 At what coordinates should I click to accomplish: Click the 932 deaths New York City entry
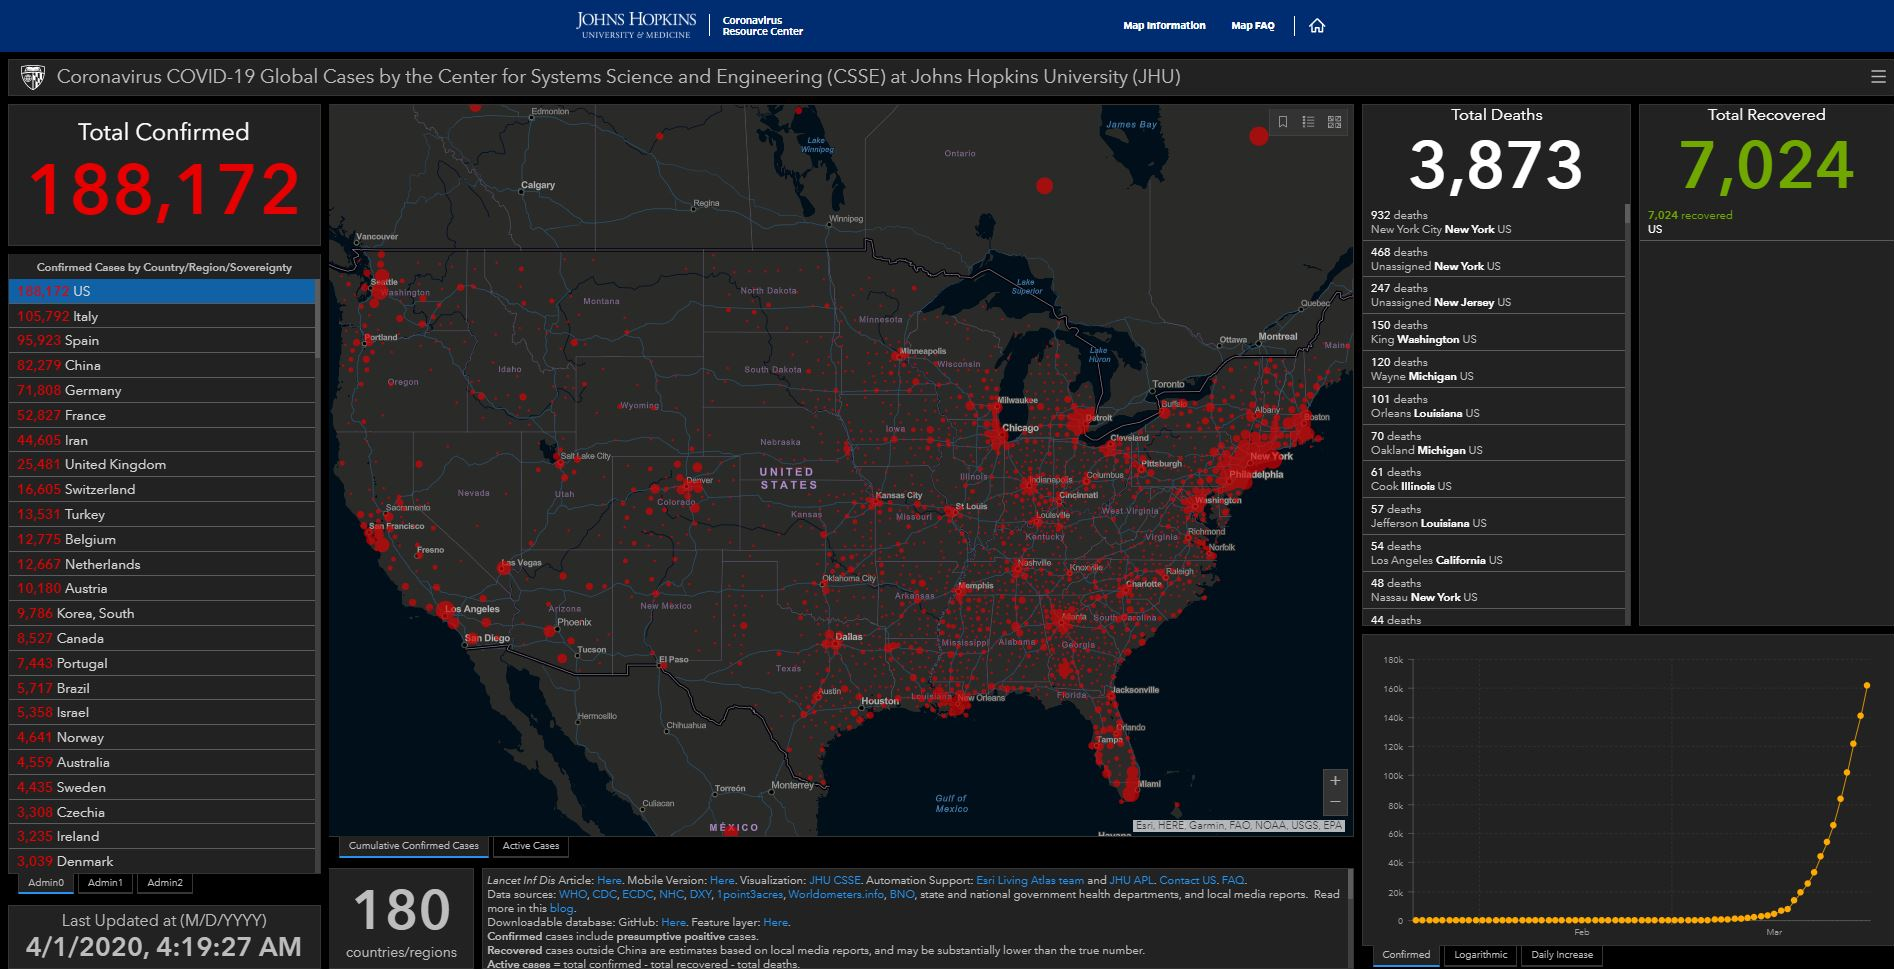(x=1494, y=222)
